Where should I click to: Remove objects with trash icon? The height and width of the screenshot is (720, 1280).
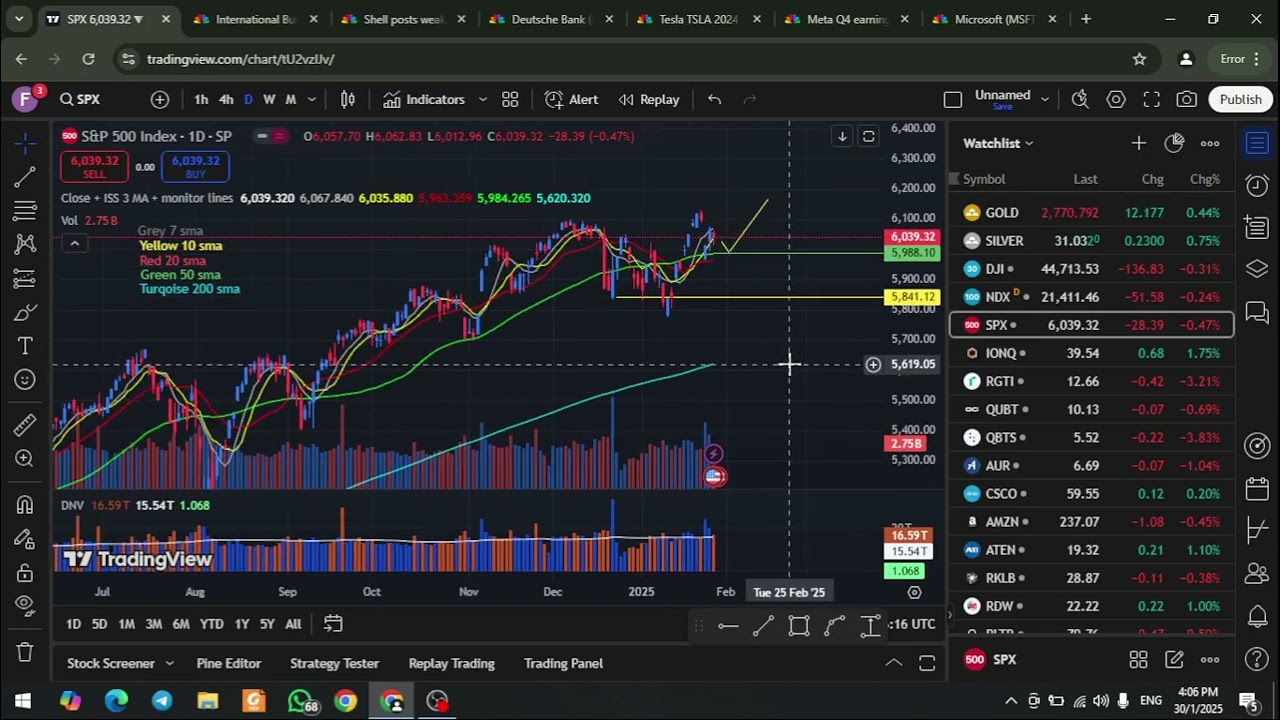click(25, 652)
